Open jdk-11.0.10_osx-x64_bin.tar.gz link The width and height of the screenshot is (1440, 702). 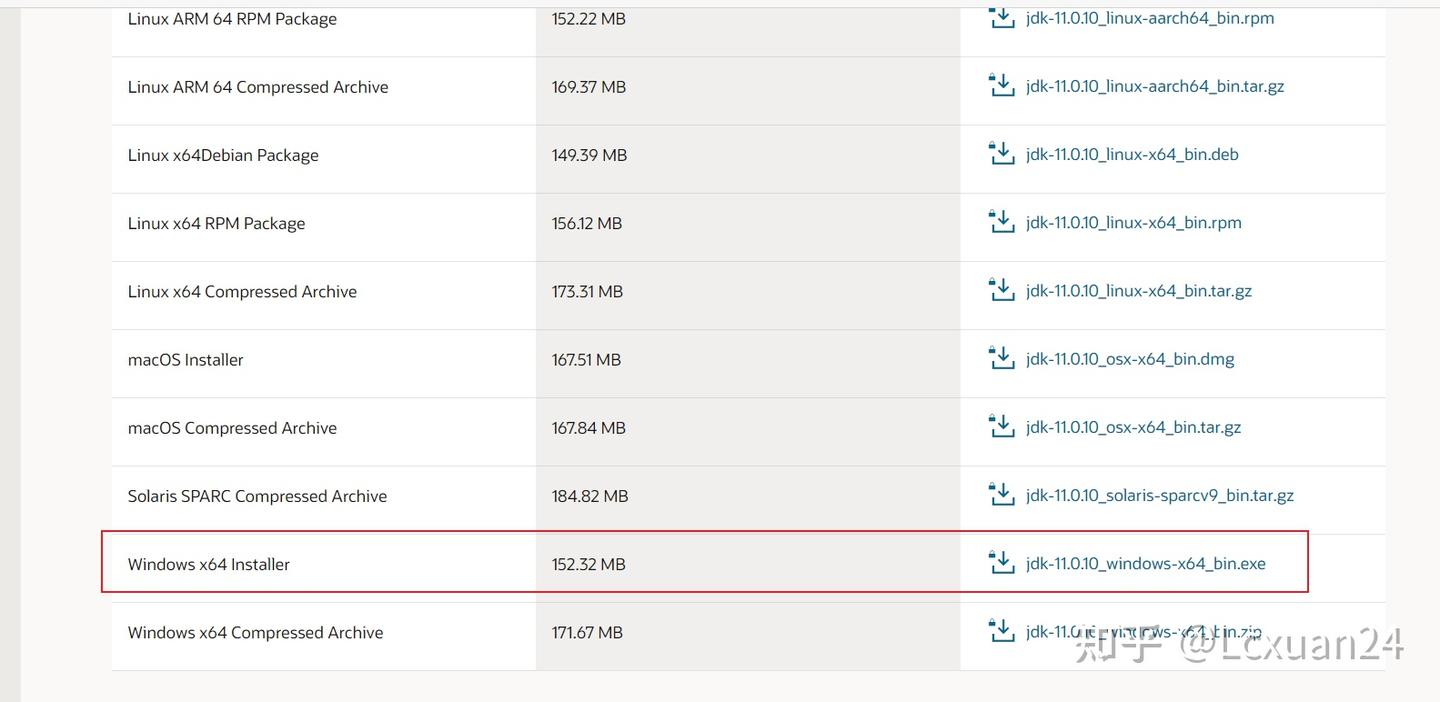[x=1133, y=428]
